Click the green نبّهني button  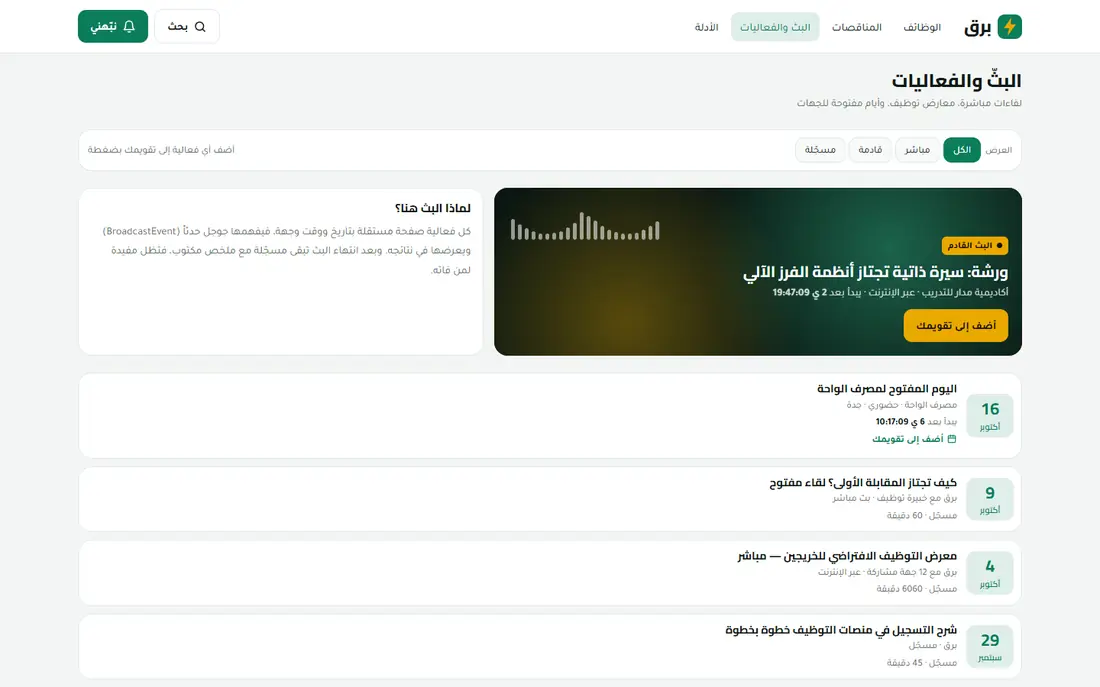pos(113,27)
